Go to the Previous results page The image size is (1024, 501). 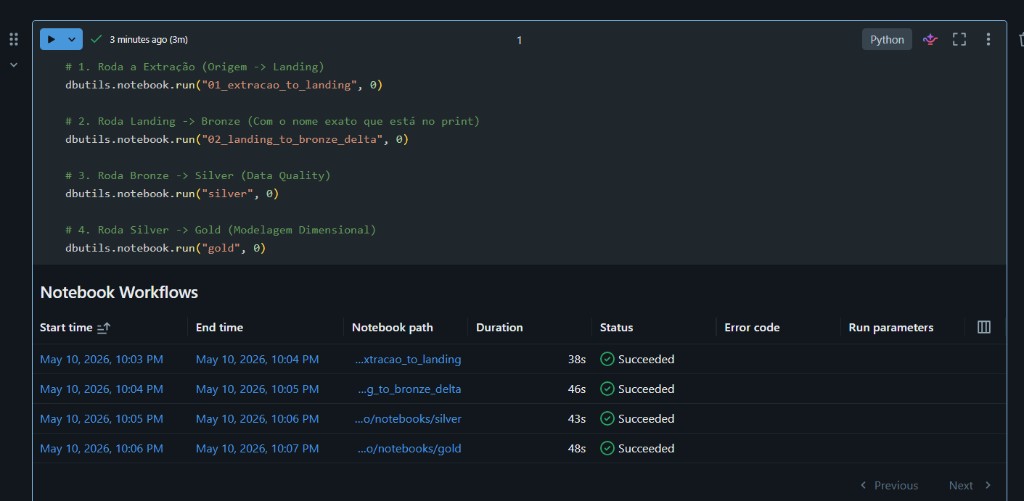click(x=889, y=485)
